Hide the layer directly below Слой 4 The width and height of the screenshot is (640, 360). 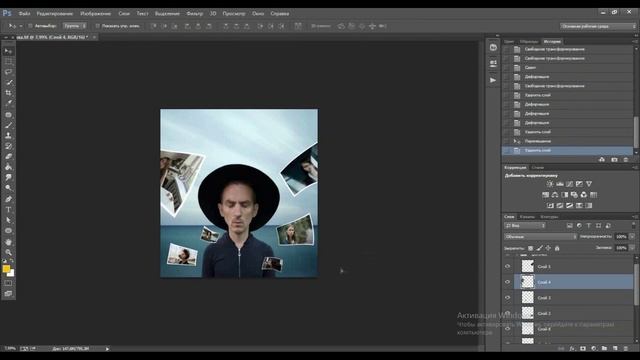(508, 298)
